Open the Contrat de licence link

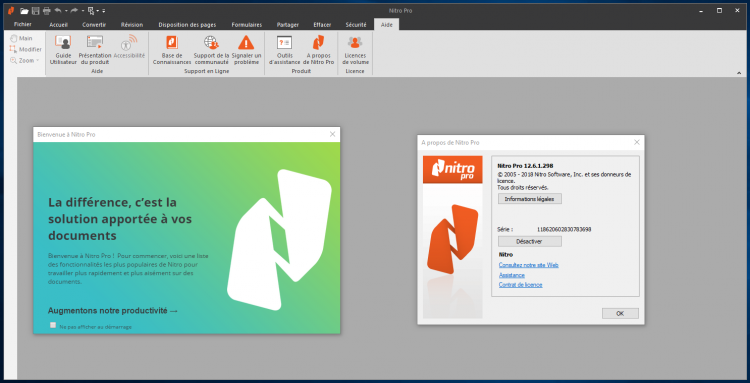coord(520,285)
